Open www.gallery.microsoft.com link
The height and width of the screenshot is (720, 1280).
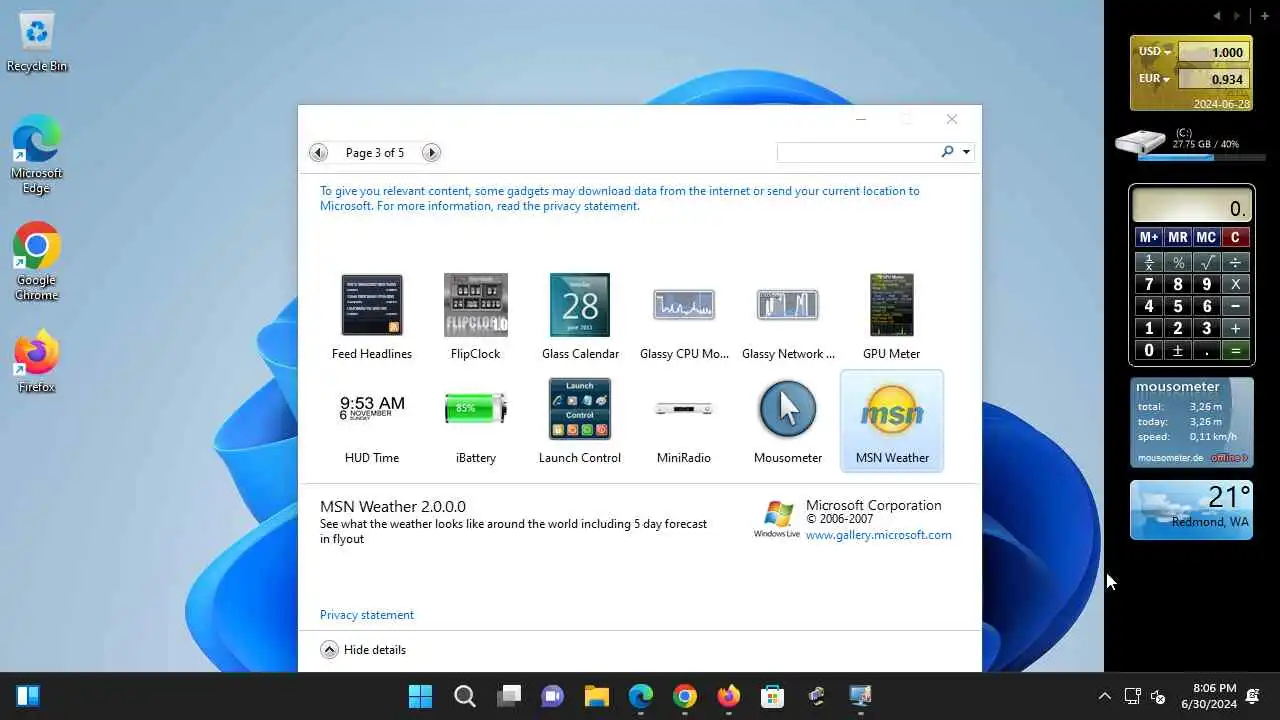click(x=879, y=535)
